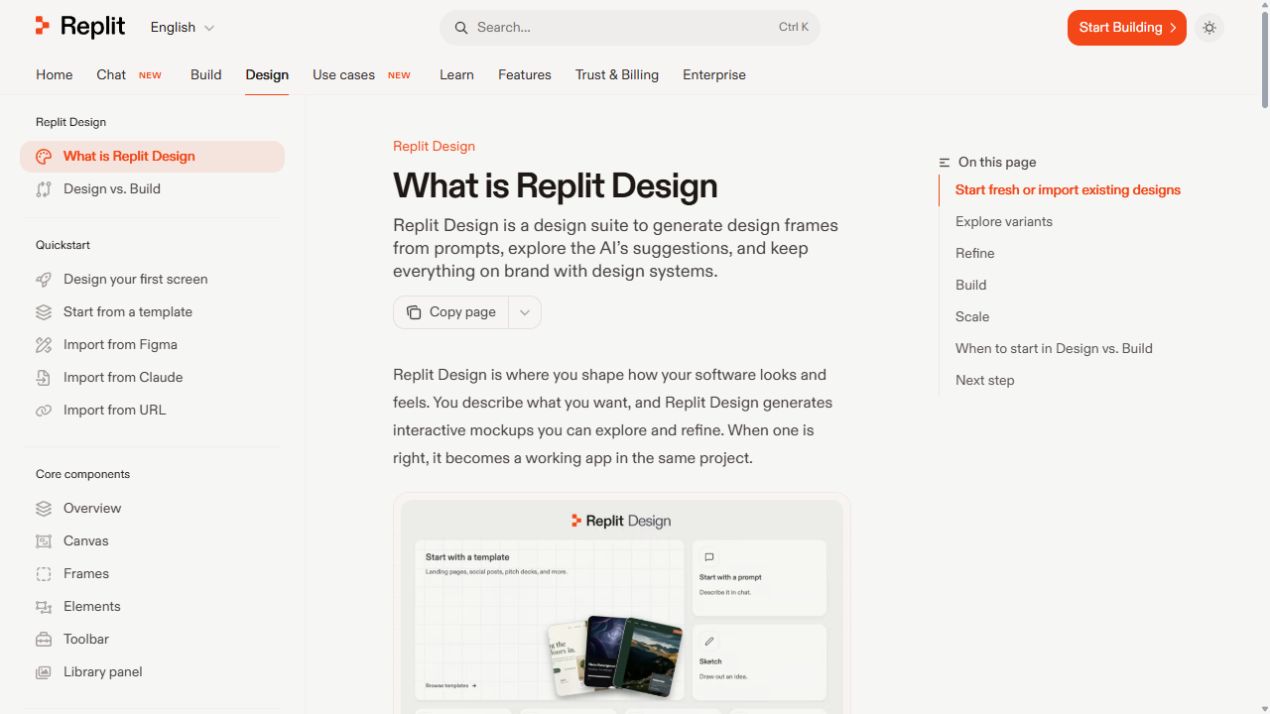This screenshot has width=1270, height=714.
Task: Click the palette icon beside What is Replit Design
Action: (43, 157)
